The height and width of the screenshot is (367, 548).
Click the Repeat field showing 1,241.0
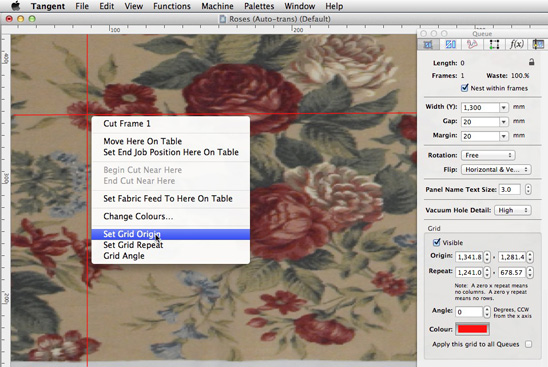click(469, 272)
